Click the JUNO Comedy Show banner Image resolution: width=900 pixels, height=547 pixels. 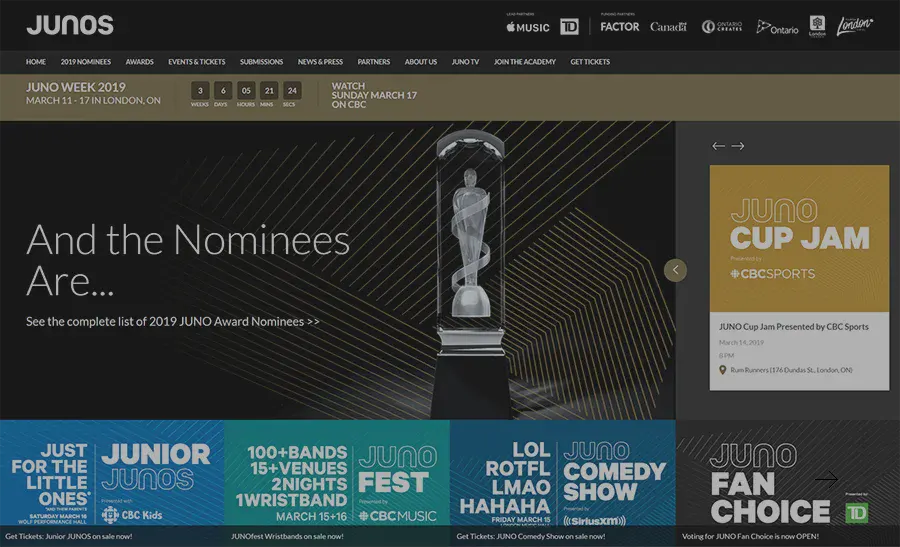click(x=562, y=480)
